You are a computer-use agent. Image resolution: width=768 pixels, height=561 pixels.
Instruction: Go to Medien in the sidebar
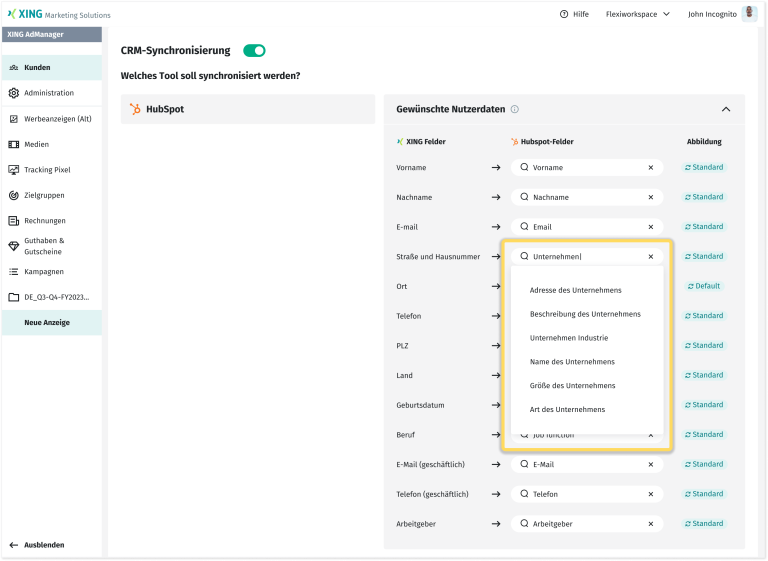tap(52, 144)
